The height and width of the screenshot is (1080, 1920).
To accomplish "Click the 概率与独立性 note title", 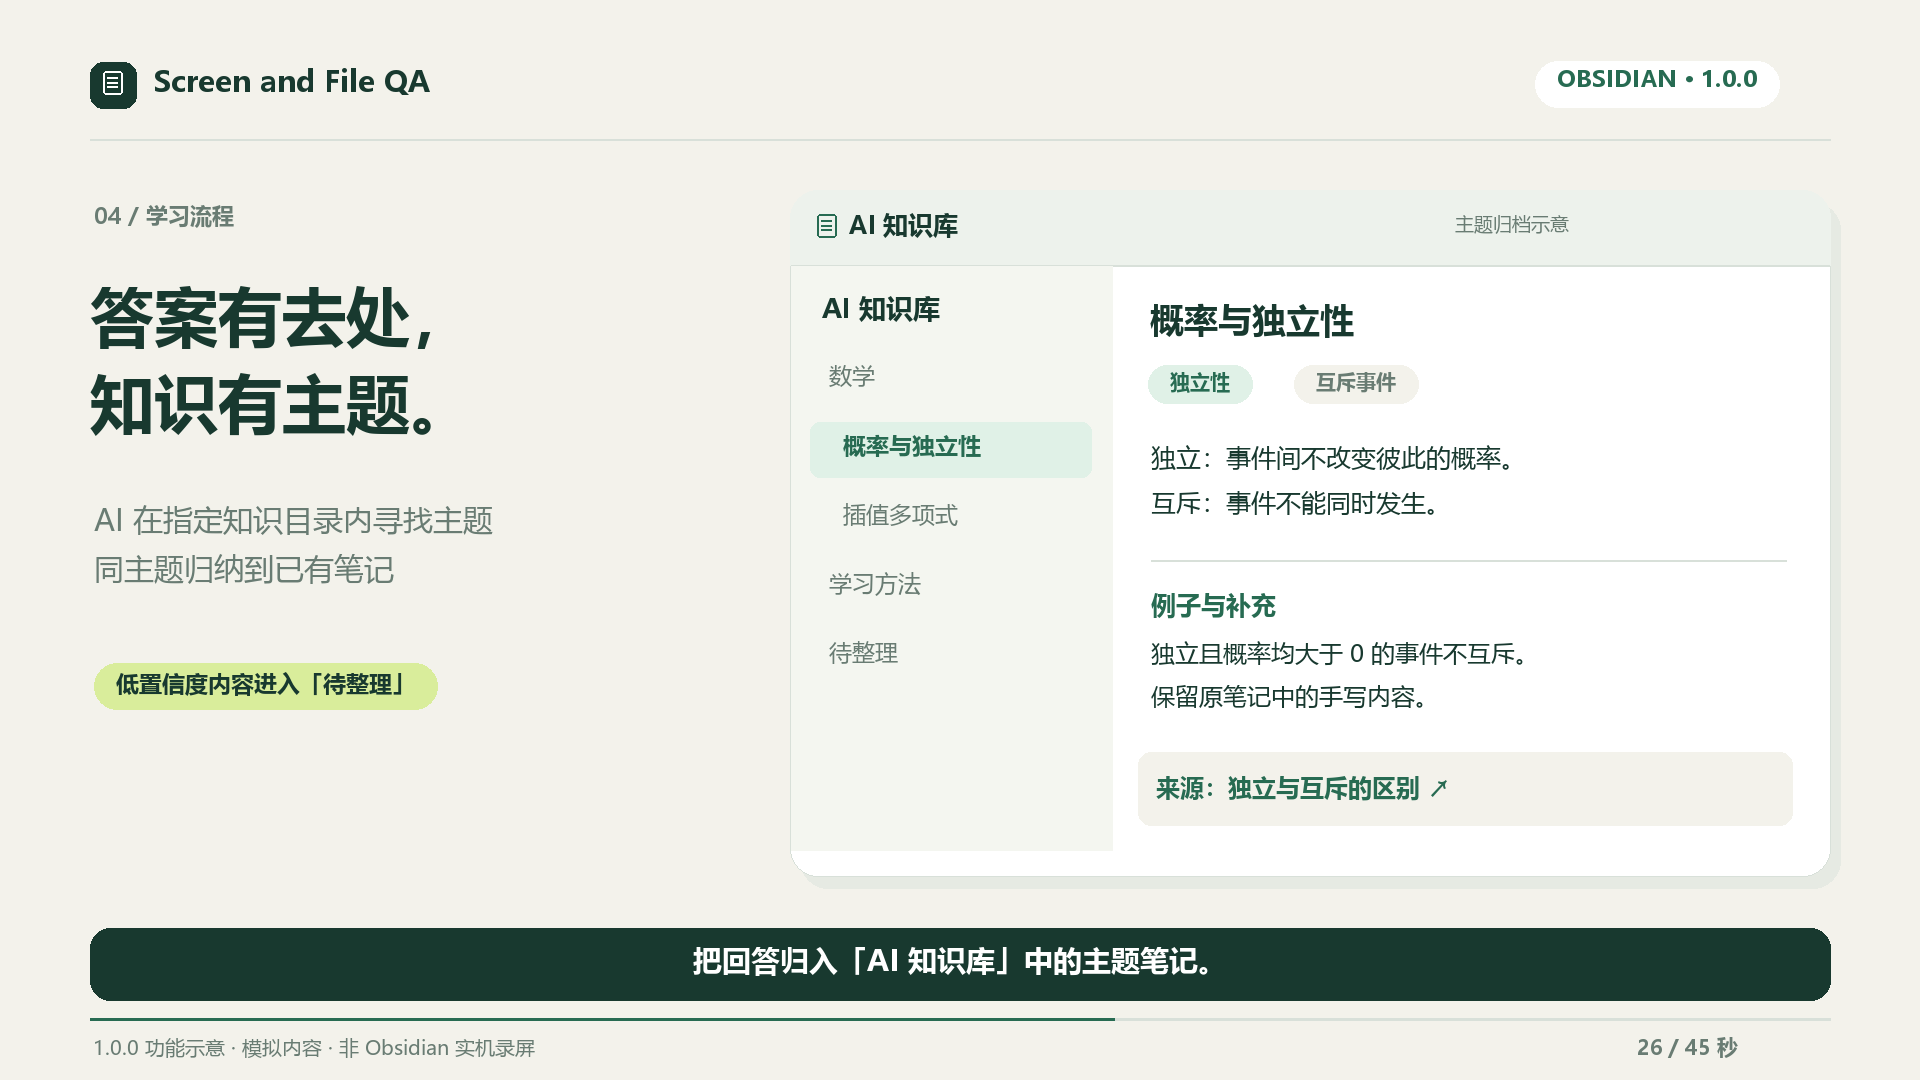I will pyautogui.click(x=1252, y=322).
